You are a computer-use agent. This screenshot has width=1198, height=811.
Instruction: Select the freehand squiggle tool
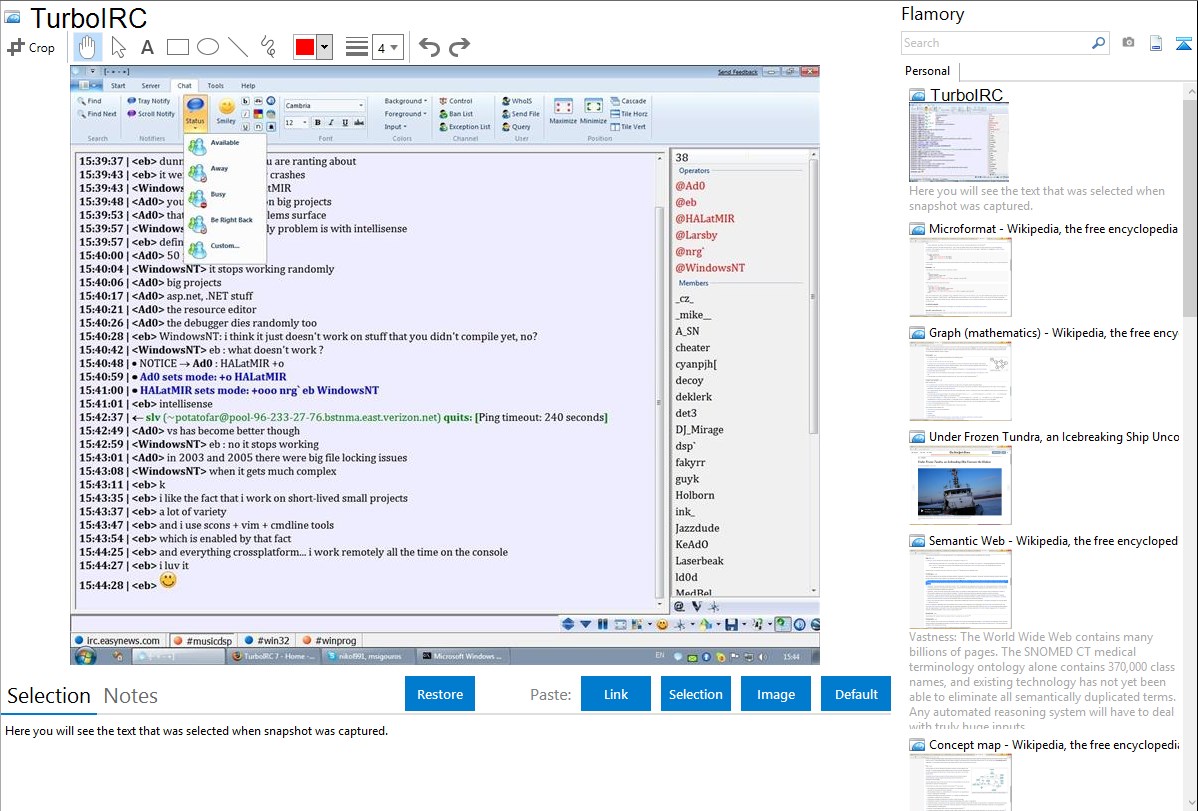click(268, 47)
